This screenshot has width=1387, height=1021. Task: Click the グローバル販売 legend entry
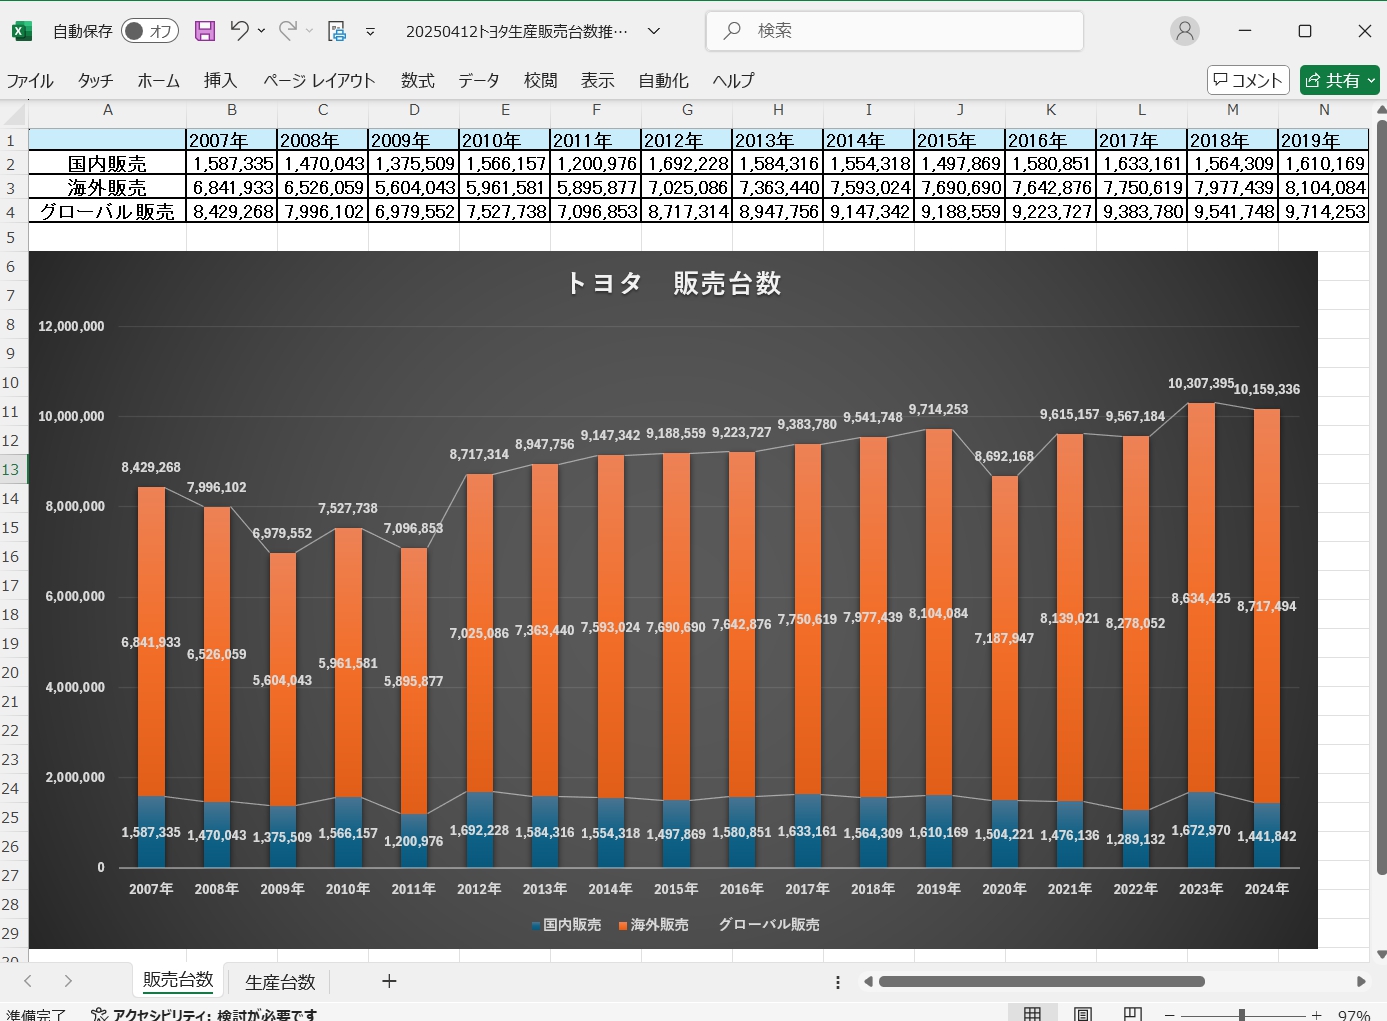click(x=768, y=925)
